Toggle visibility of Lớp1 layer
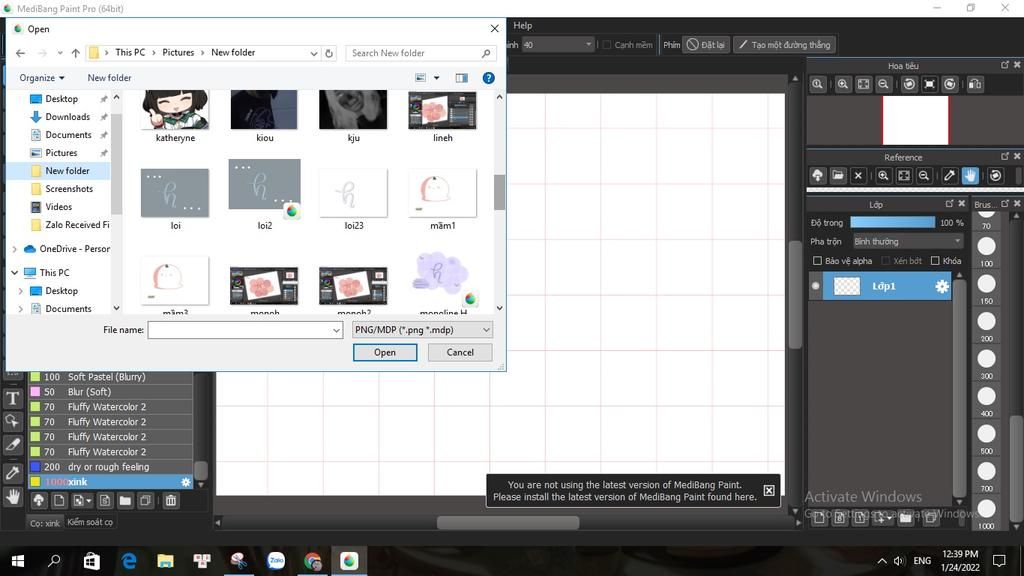The width and height of the screenshot is (1024, 576). click(x=816, y=286)
